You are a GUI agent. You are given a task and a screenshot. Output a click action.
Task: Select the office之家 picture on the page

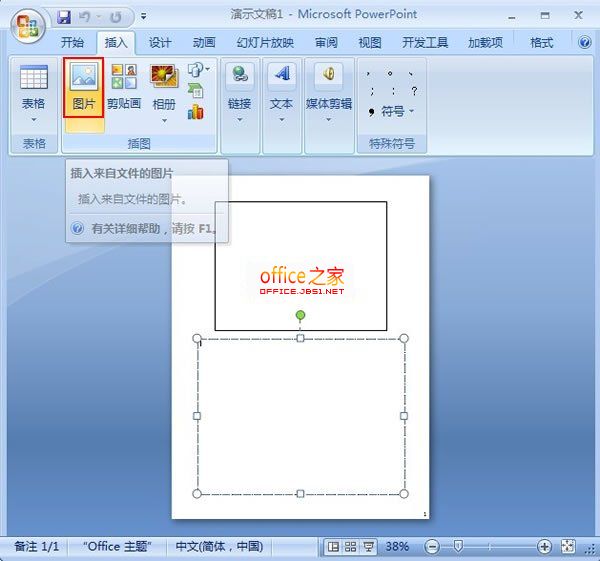click(301, 266)
